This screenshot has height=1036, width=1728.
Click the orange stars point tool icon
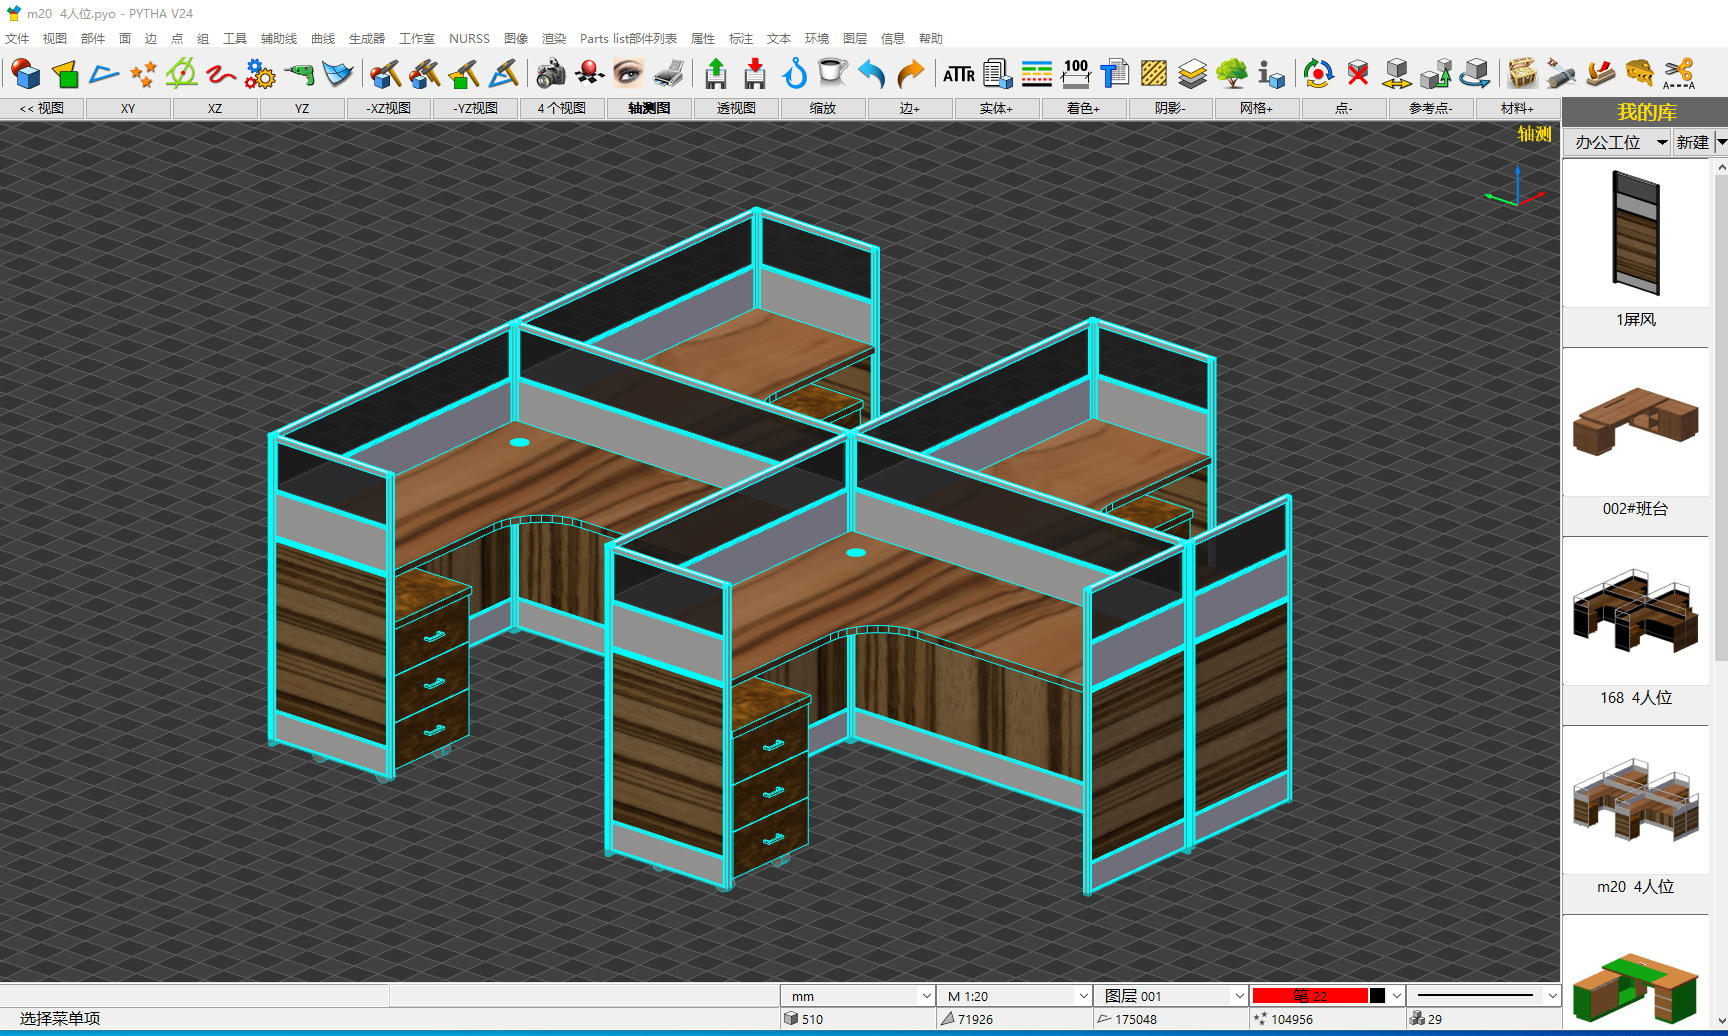[143, 74]
